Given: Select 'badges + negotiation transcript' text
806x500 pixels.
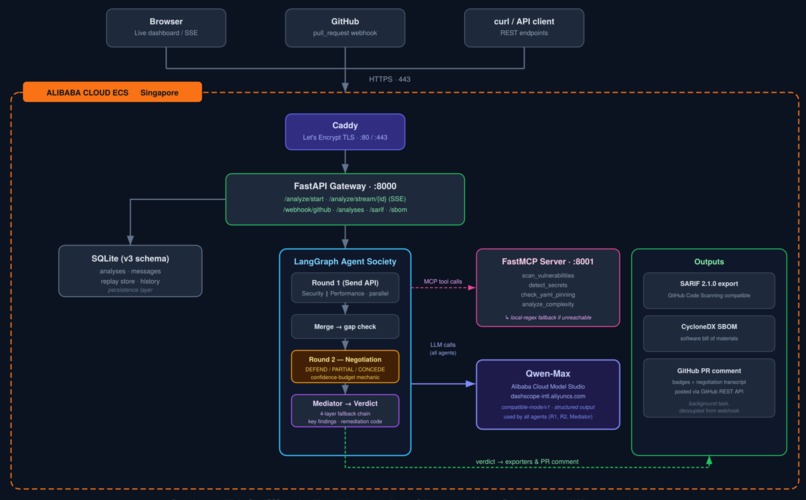Looking at the screenshot, I should [x=709, y=382].
